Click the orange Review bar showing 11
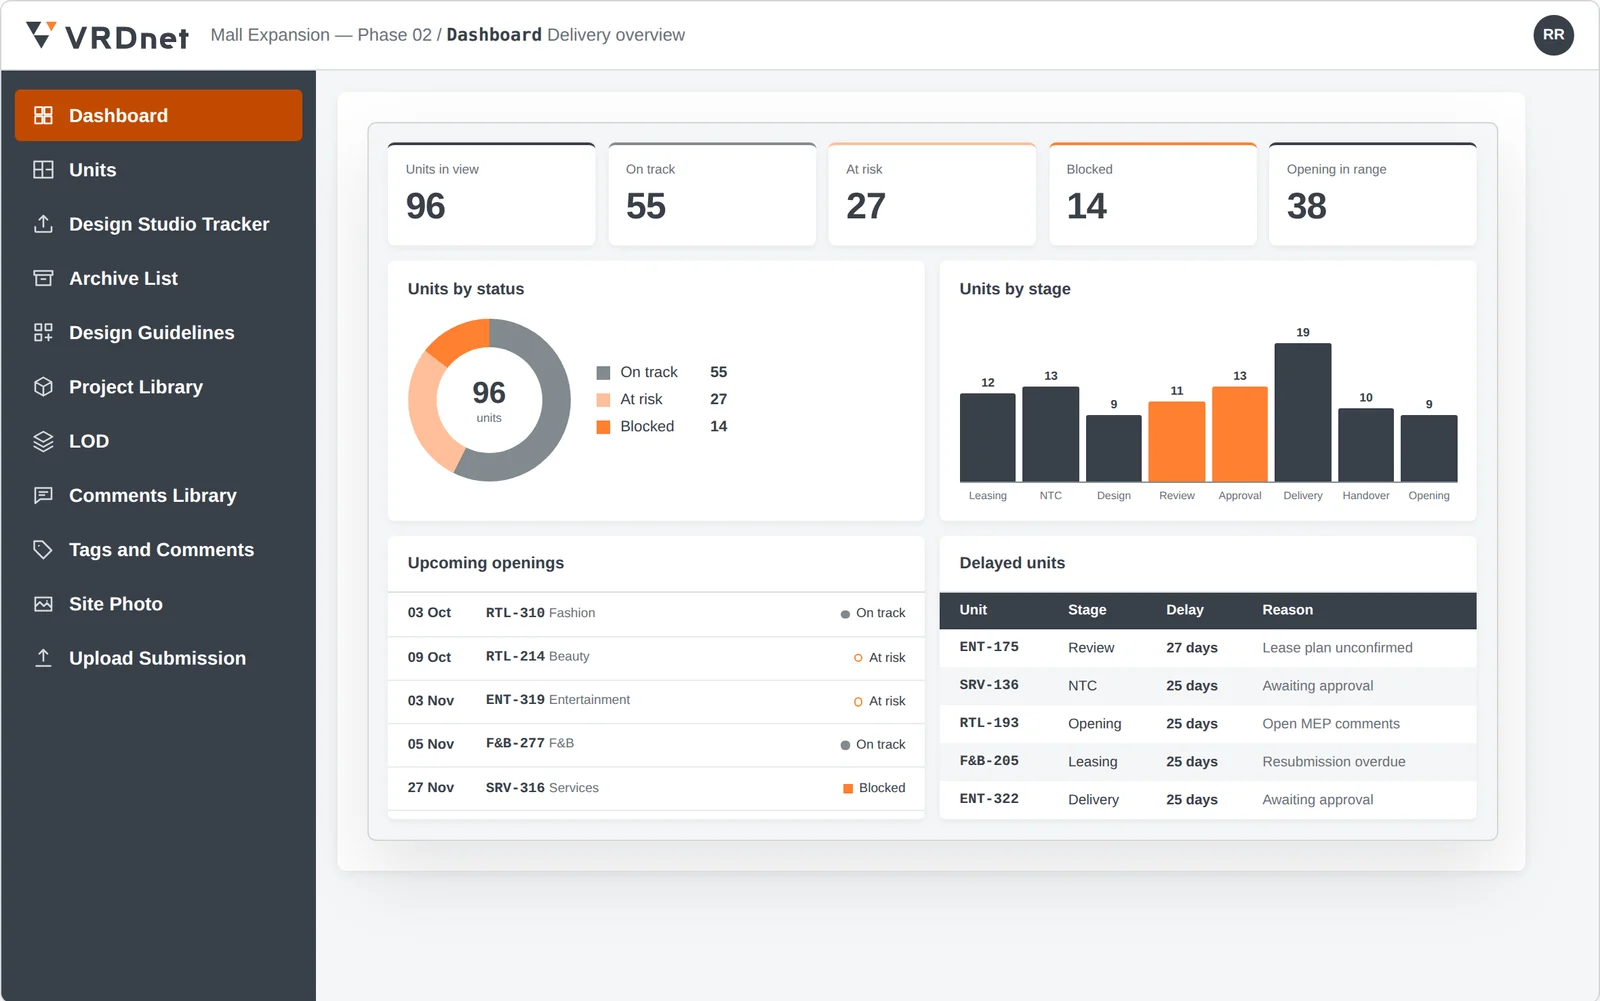The width and height of the screenshot is (1600, 1001). pos(1177,442)
